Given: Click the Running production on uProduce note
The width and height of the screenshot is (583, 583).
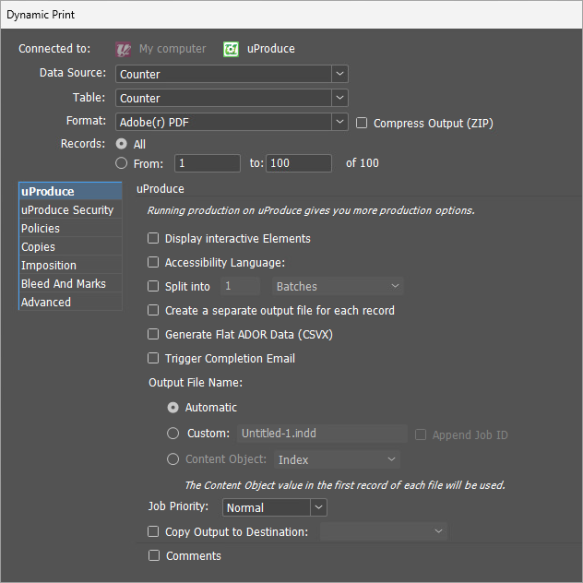Looking at the screenshot, I should [311, 210].
